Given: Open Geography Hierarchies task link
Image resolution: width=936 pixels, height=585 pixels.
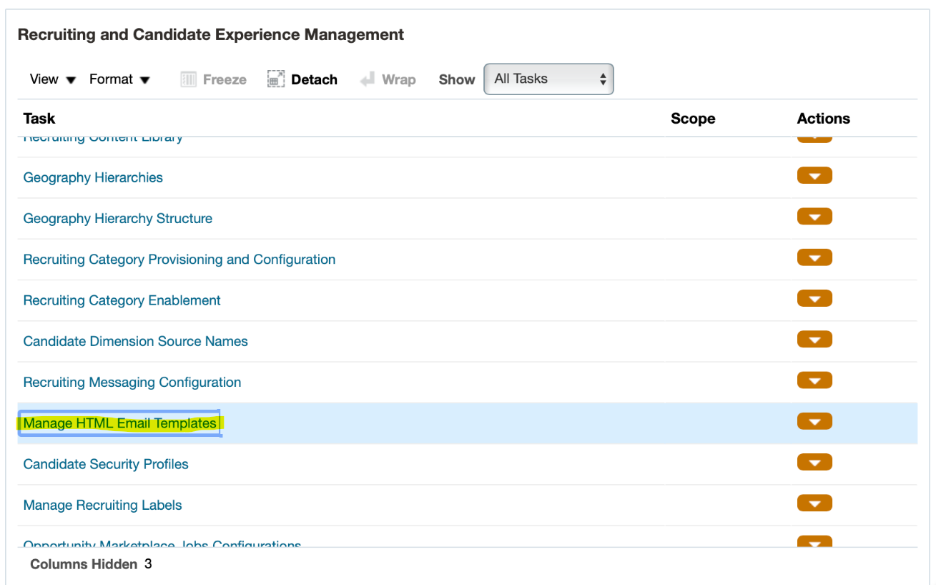Looking at the screenshot, I should coord(93,177).
